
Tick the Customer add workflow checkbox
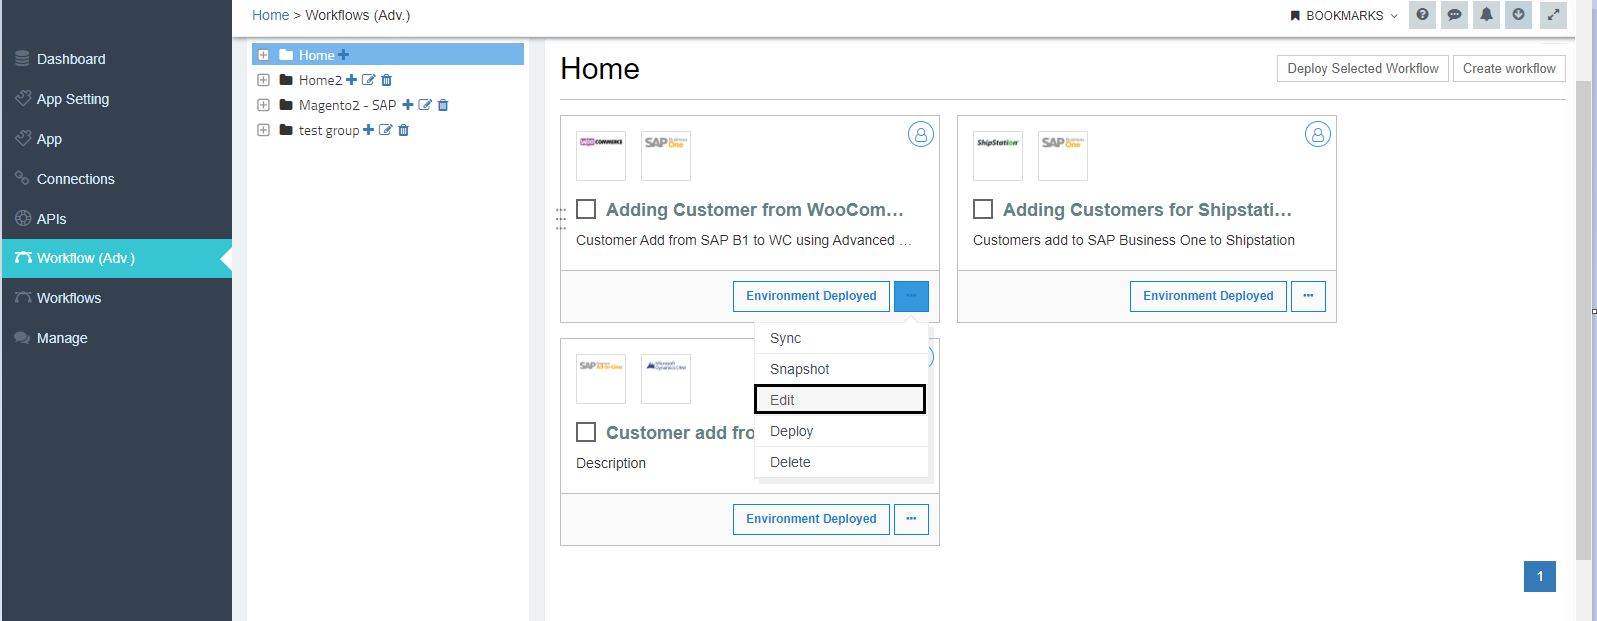[x=586, y=432]
